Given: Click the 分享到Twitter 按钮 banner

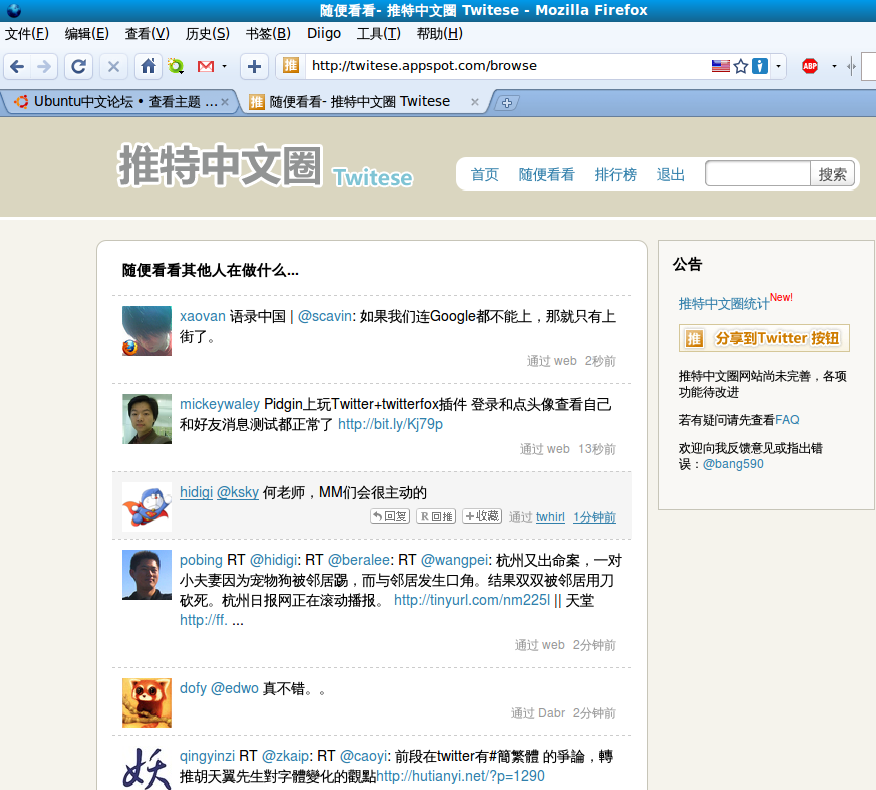Looking at the screenshot, I should click(764, 338).
